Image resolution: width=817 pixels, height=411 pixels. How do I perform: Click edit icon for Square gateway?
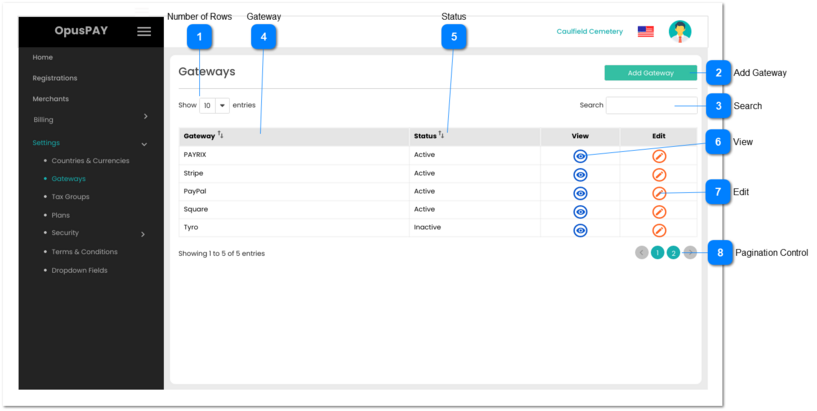point(659,211)
